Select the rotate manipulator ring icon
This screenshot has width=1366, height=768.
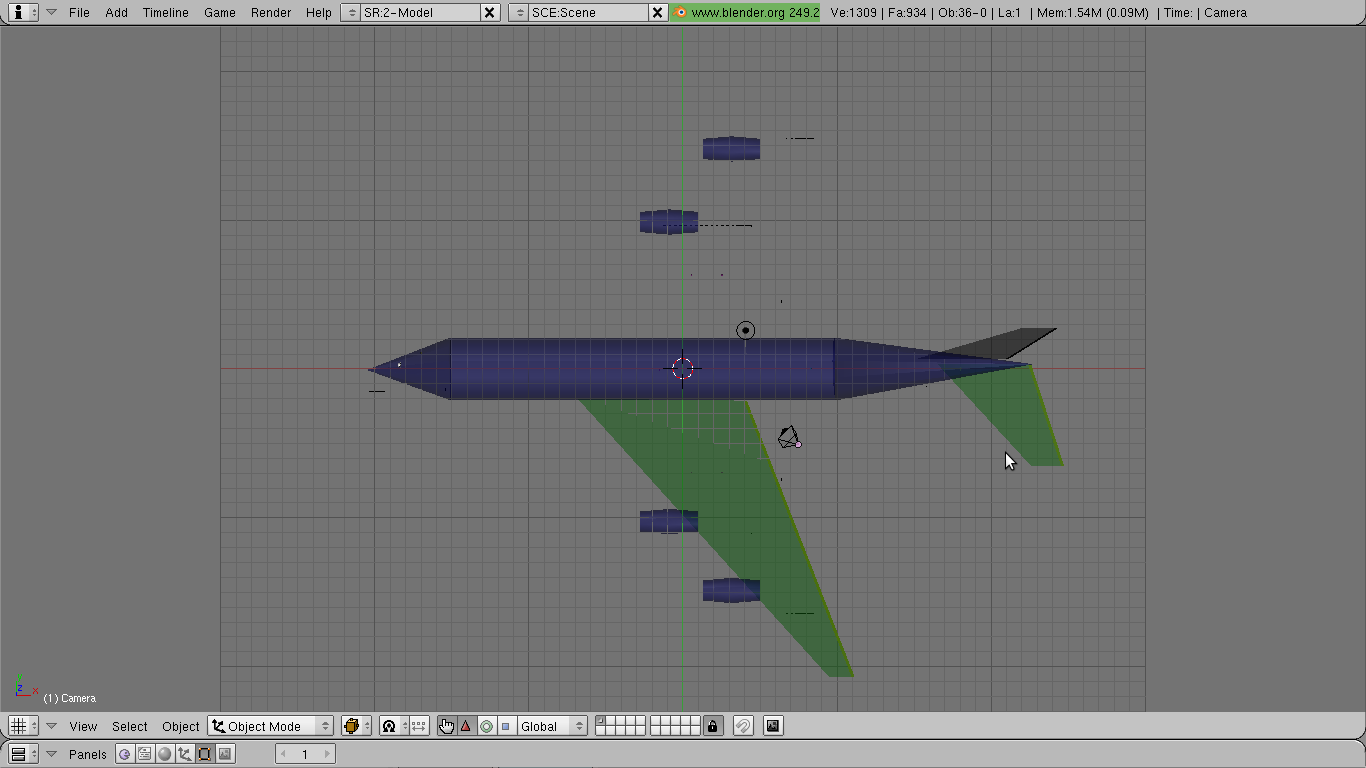[x=486, y=726]
